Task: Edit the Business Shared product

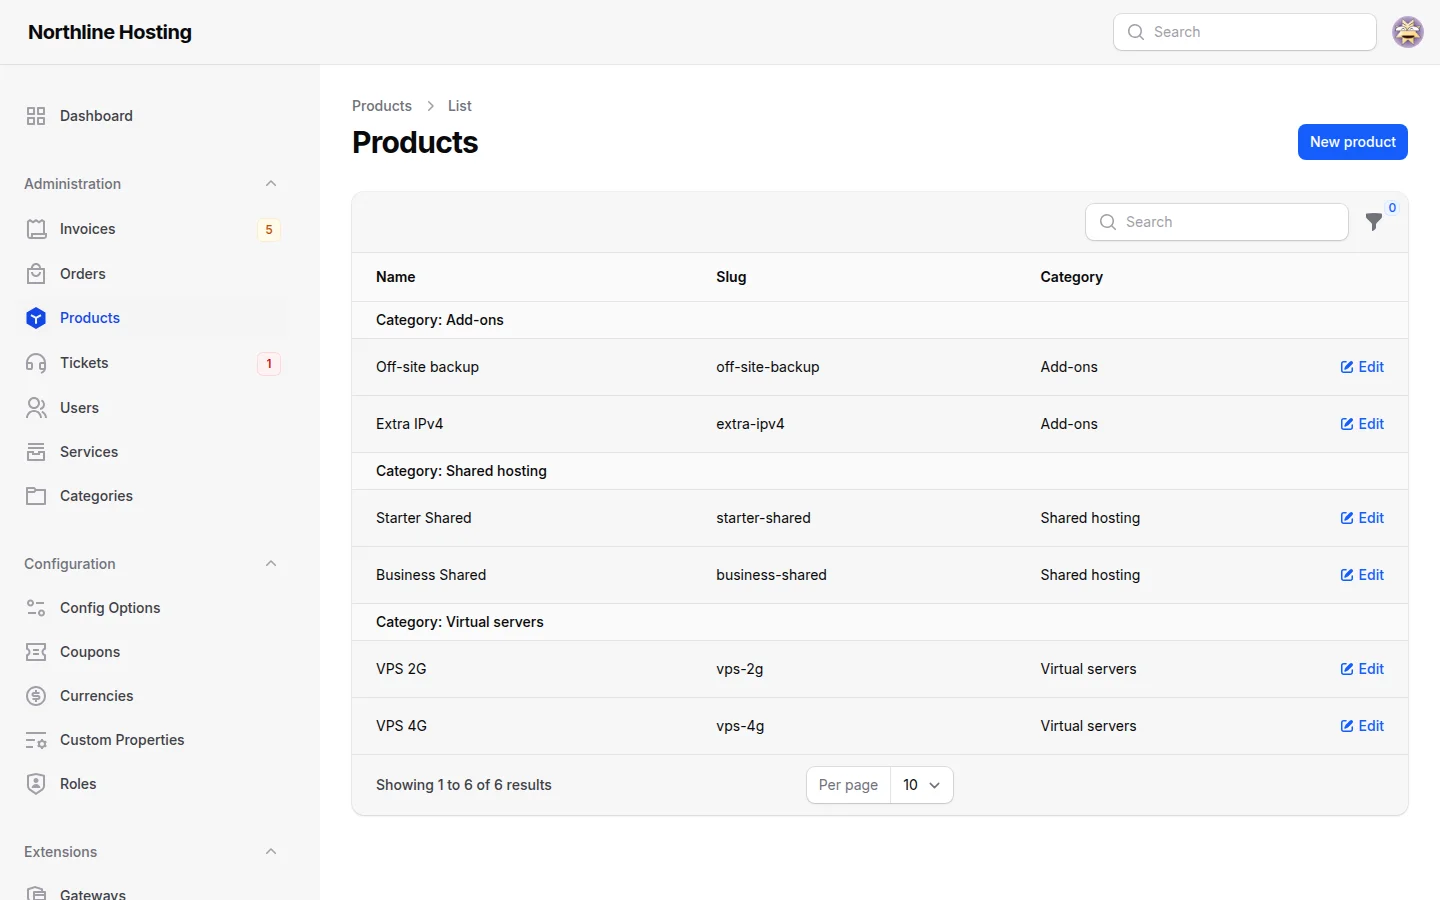Action: (x=1362, y=575)
